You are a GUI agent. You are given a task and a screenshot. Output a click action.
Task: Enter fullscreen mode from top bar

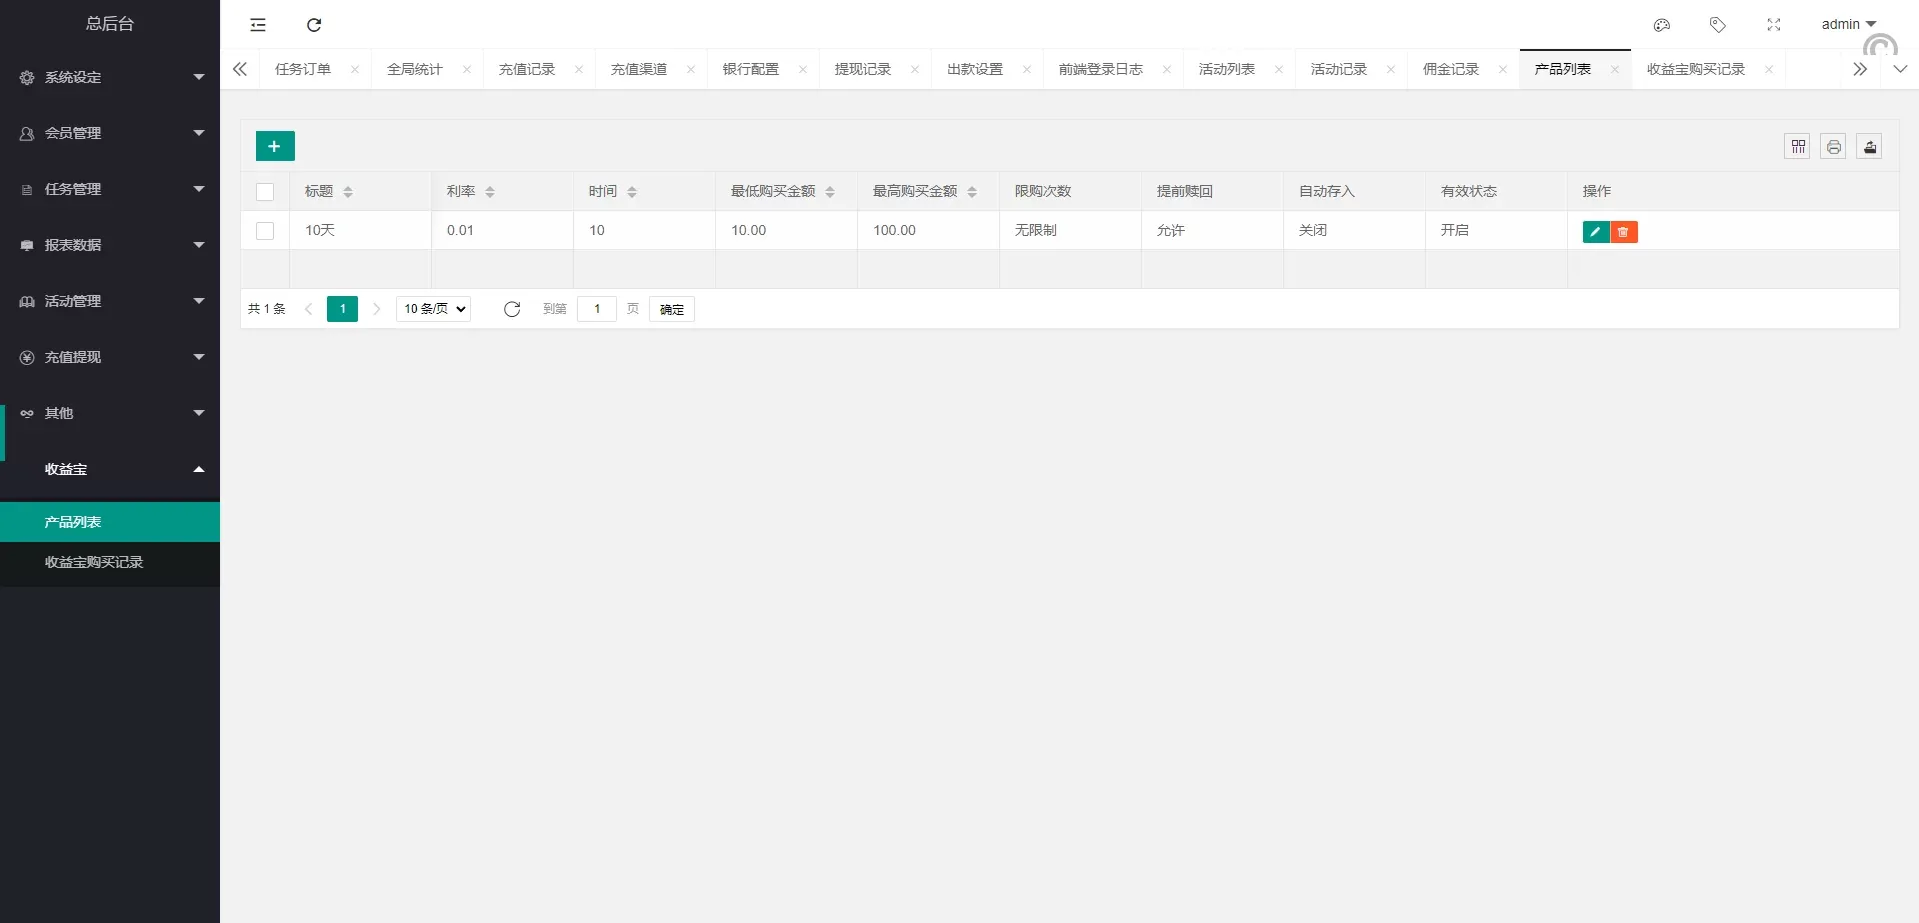[x=1773, y=25]
